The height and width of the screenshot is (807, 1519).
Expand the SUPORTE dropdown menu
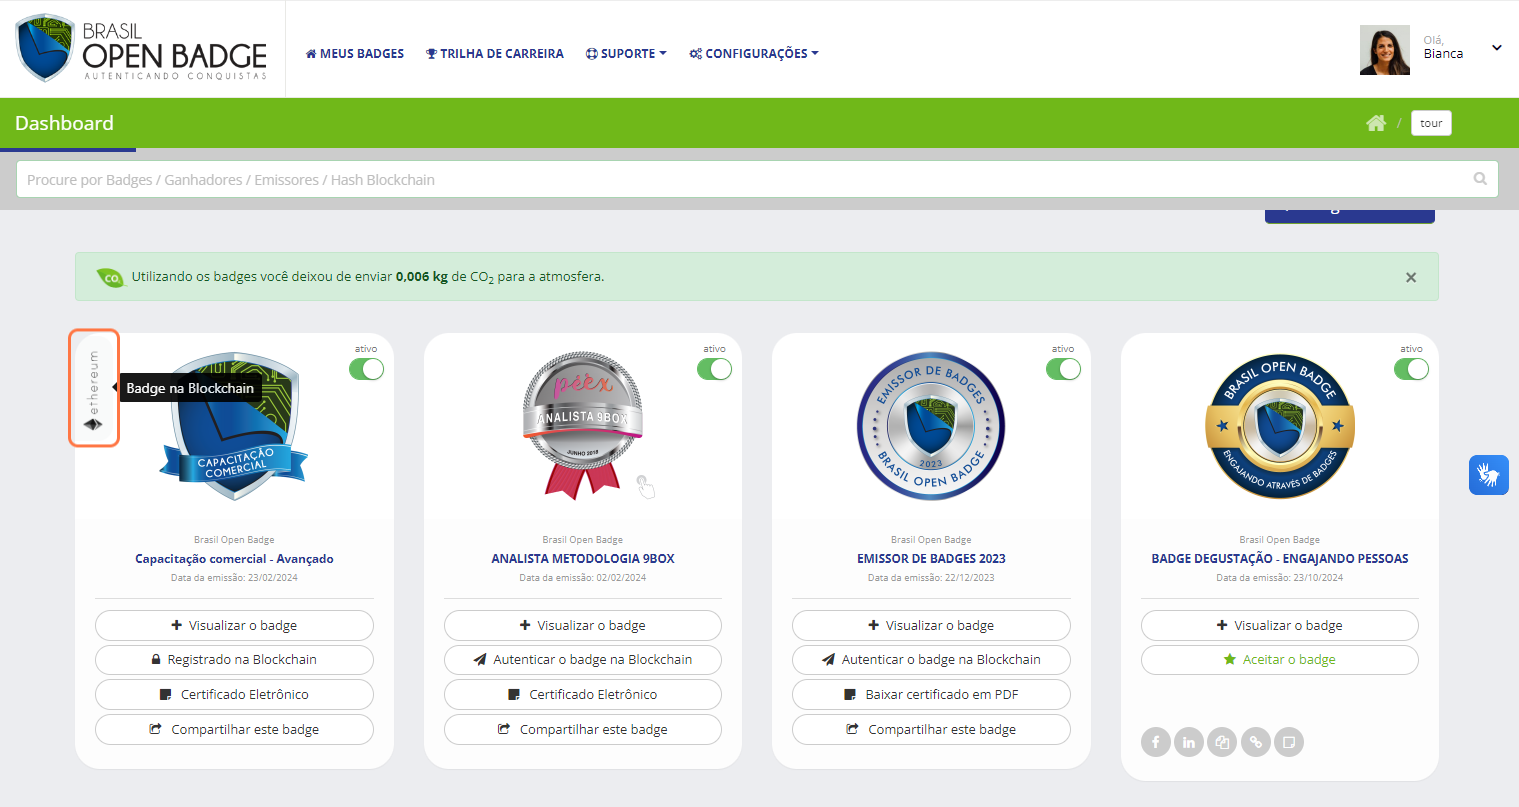[626, 54]
